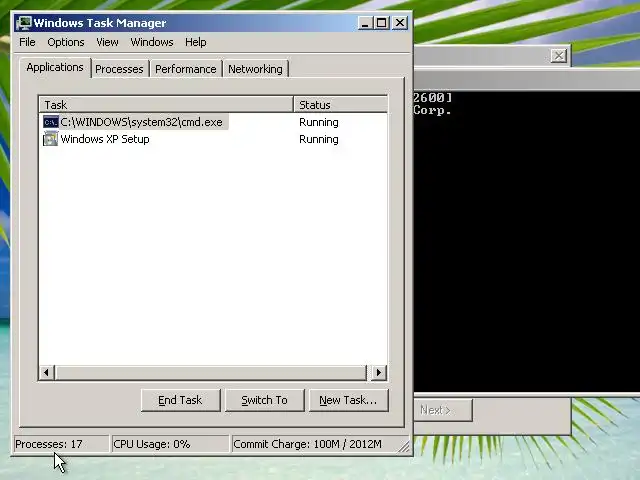
Task: Close the background Setup window with X
Action: (x=559, y=56)
